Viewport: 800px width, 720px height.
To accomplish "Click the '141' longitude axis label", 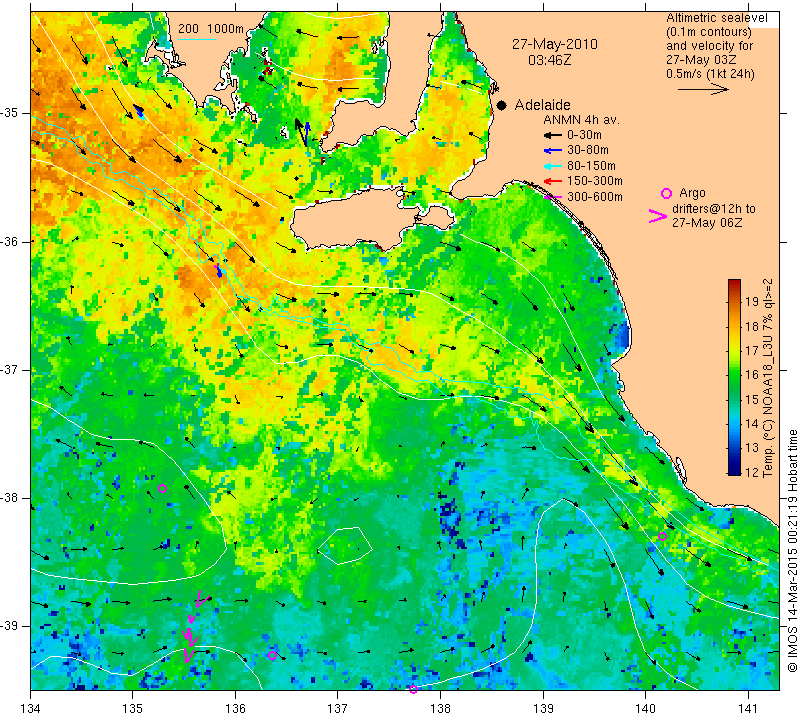I will pos(748,709).
